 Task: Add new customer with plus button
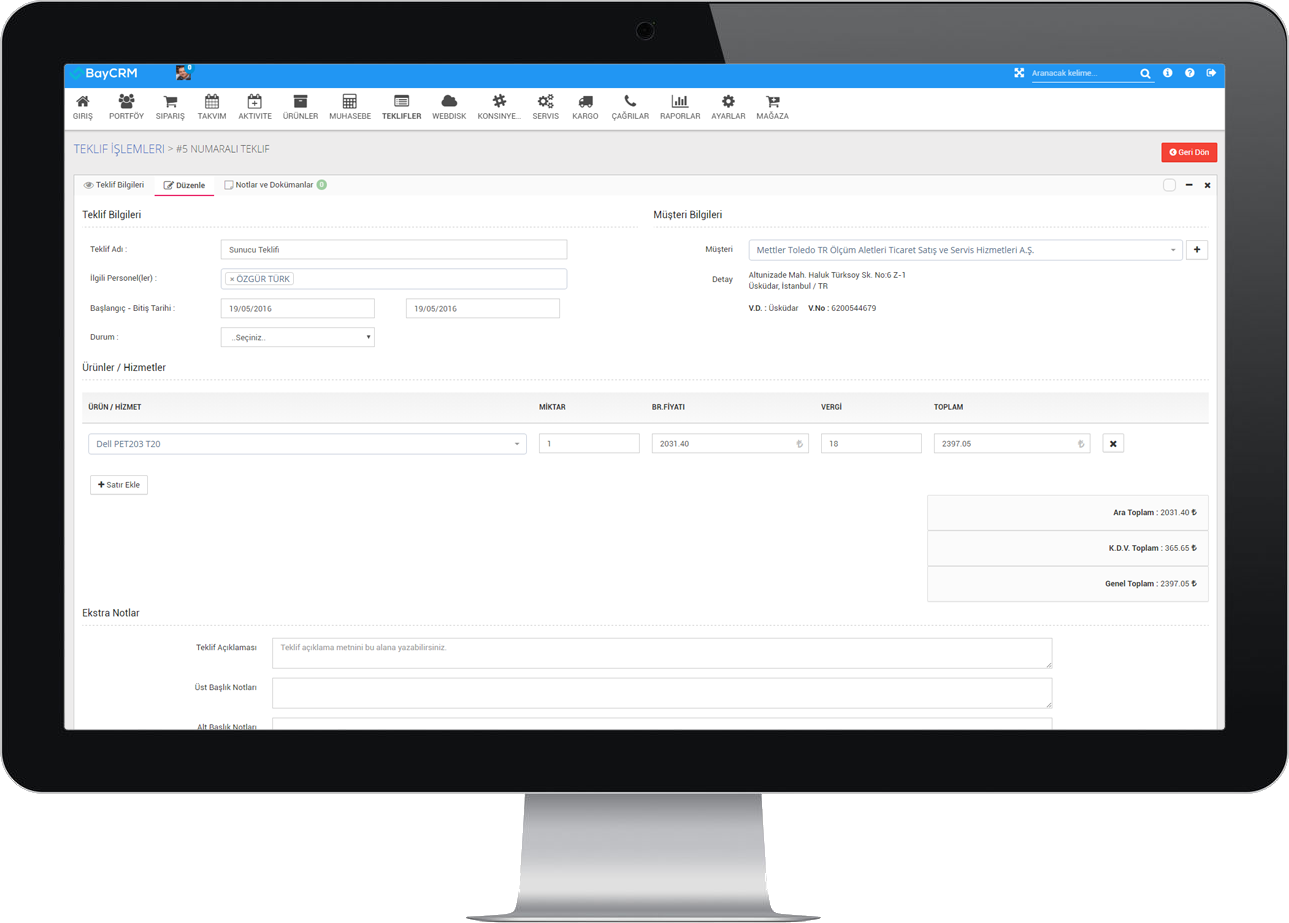pyautogui.click(x=1197, y=250)
